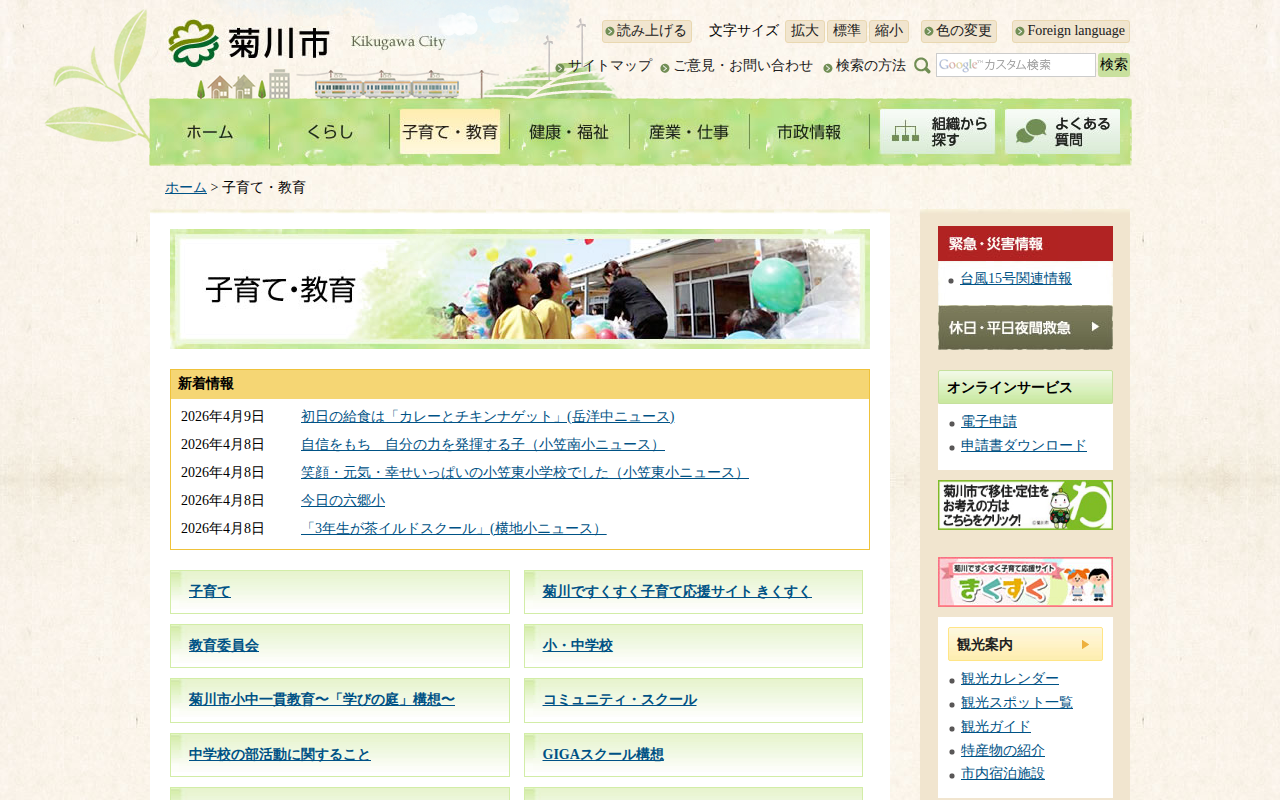Open the サイトマップ link
Image resolution: width=1280 pixels, height=800 pixels.
(x=610, y=66)
